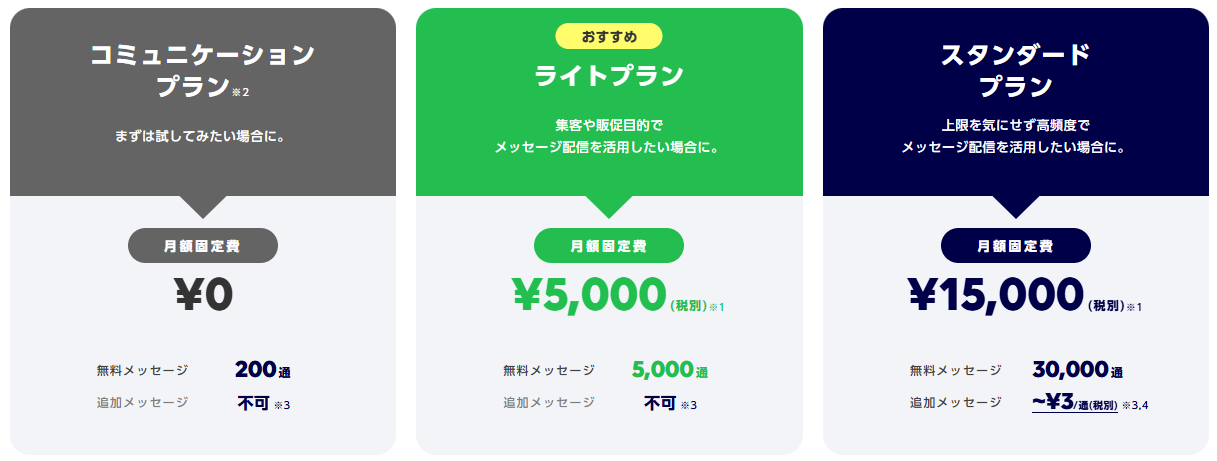Viewport: 1217px width, 461px height.
Task: Click the navy 月額固定費 pill label
Action: (x=1015, y=246)
